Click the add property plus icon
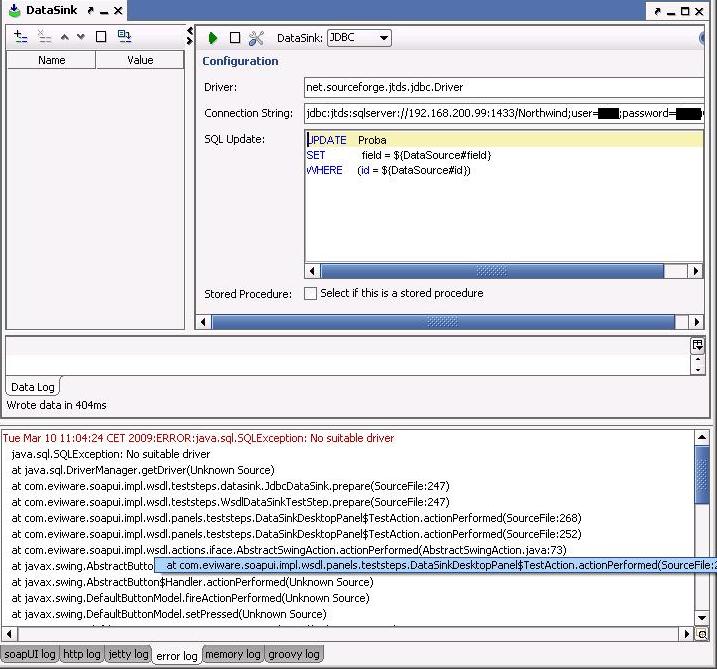717x669 pixels. (21, 36)
